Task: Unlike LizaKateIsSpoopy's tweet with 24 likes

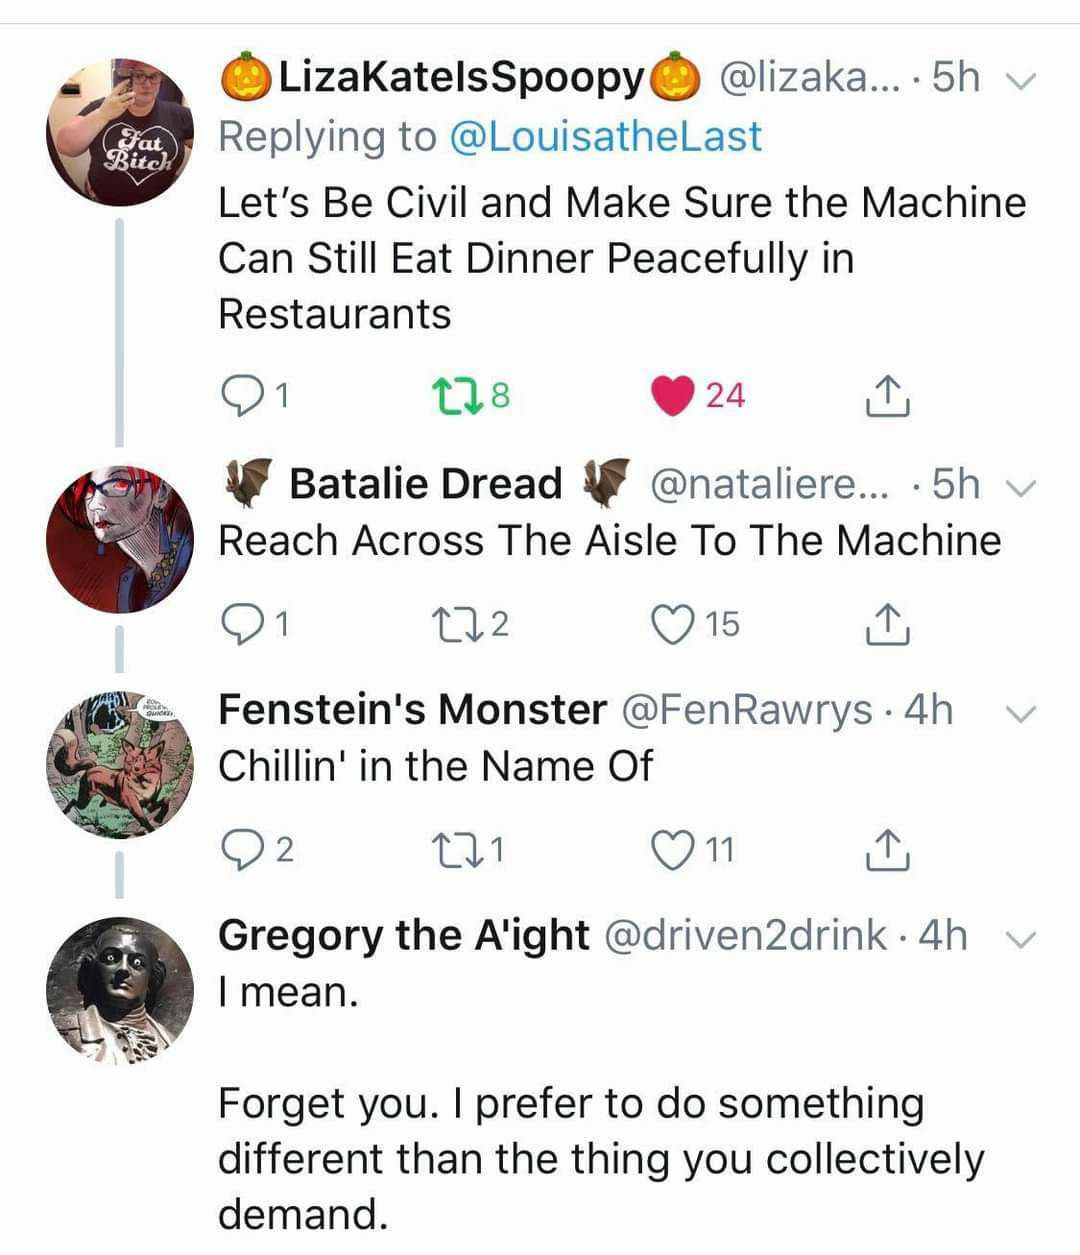Action: 673,396
